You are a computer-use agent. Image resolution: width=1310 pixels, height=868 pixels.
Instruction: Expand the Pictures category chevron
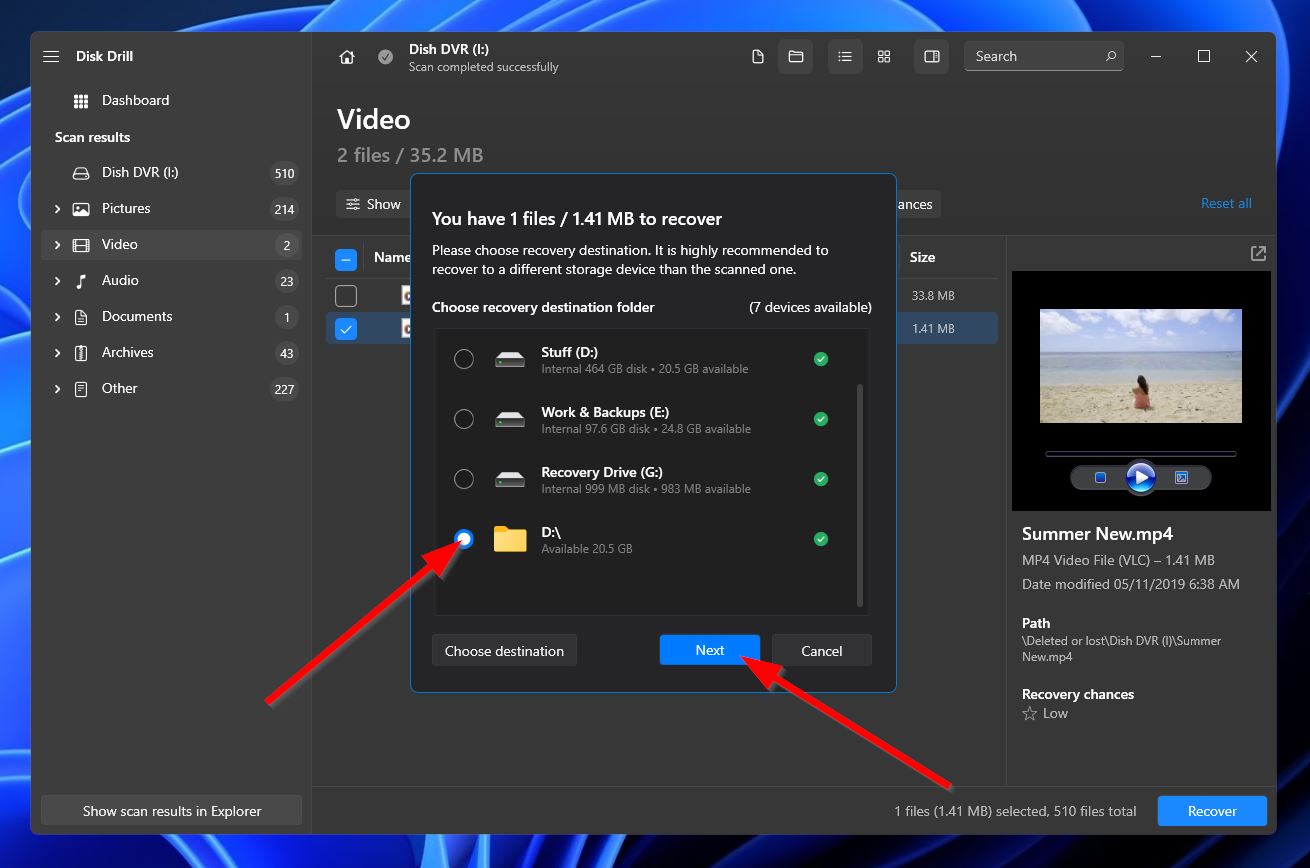click(57, 209)
